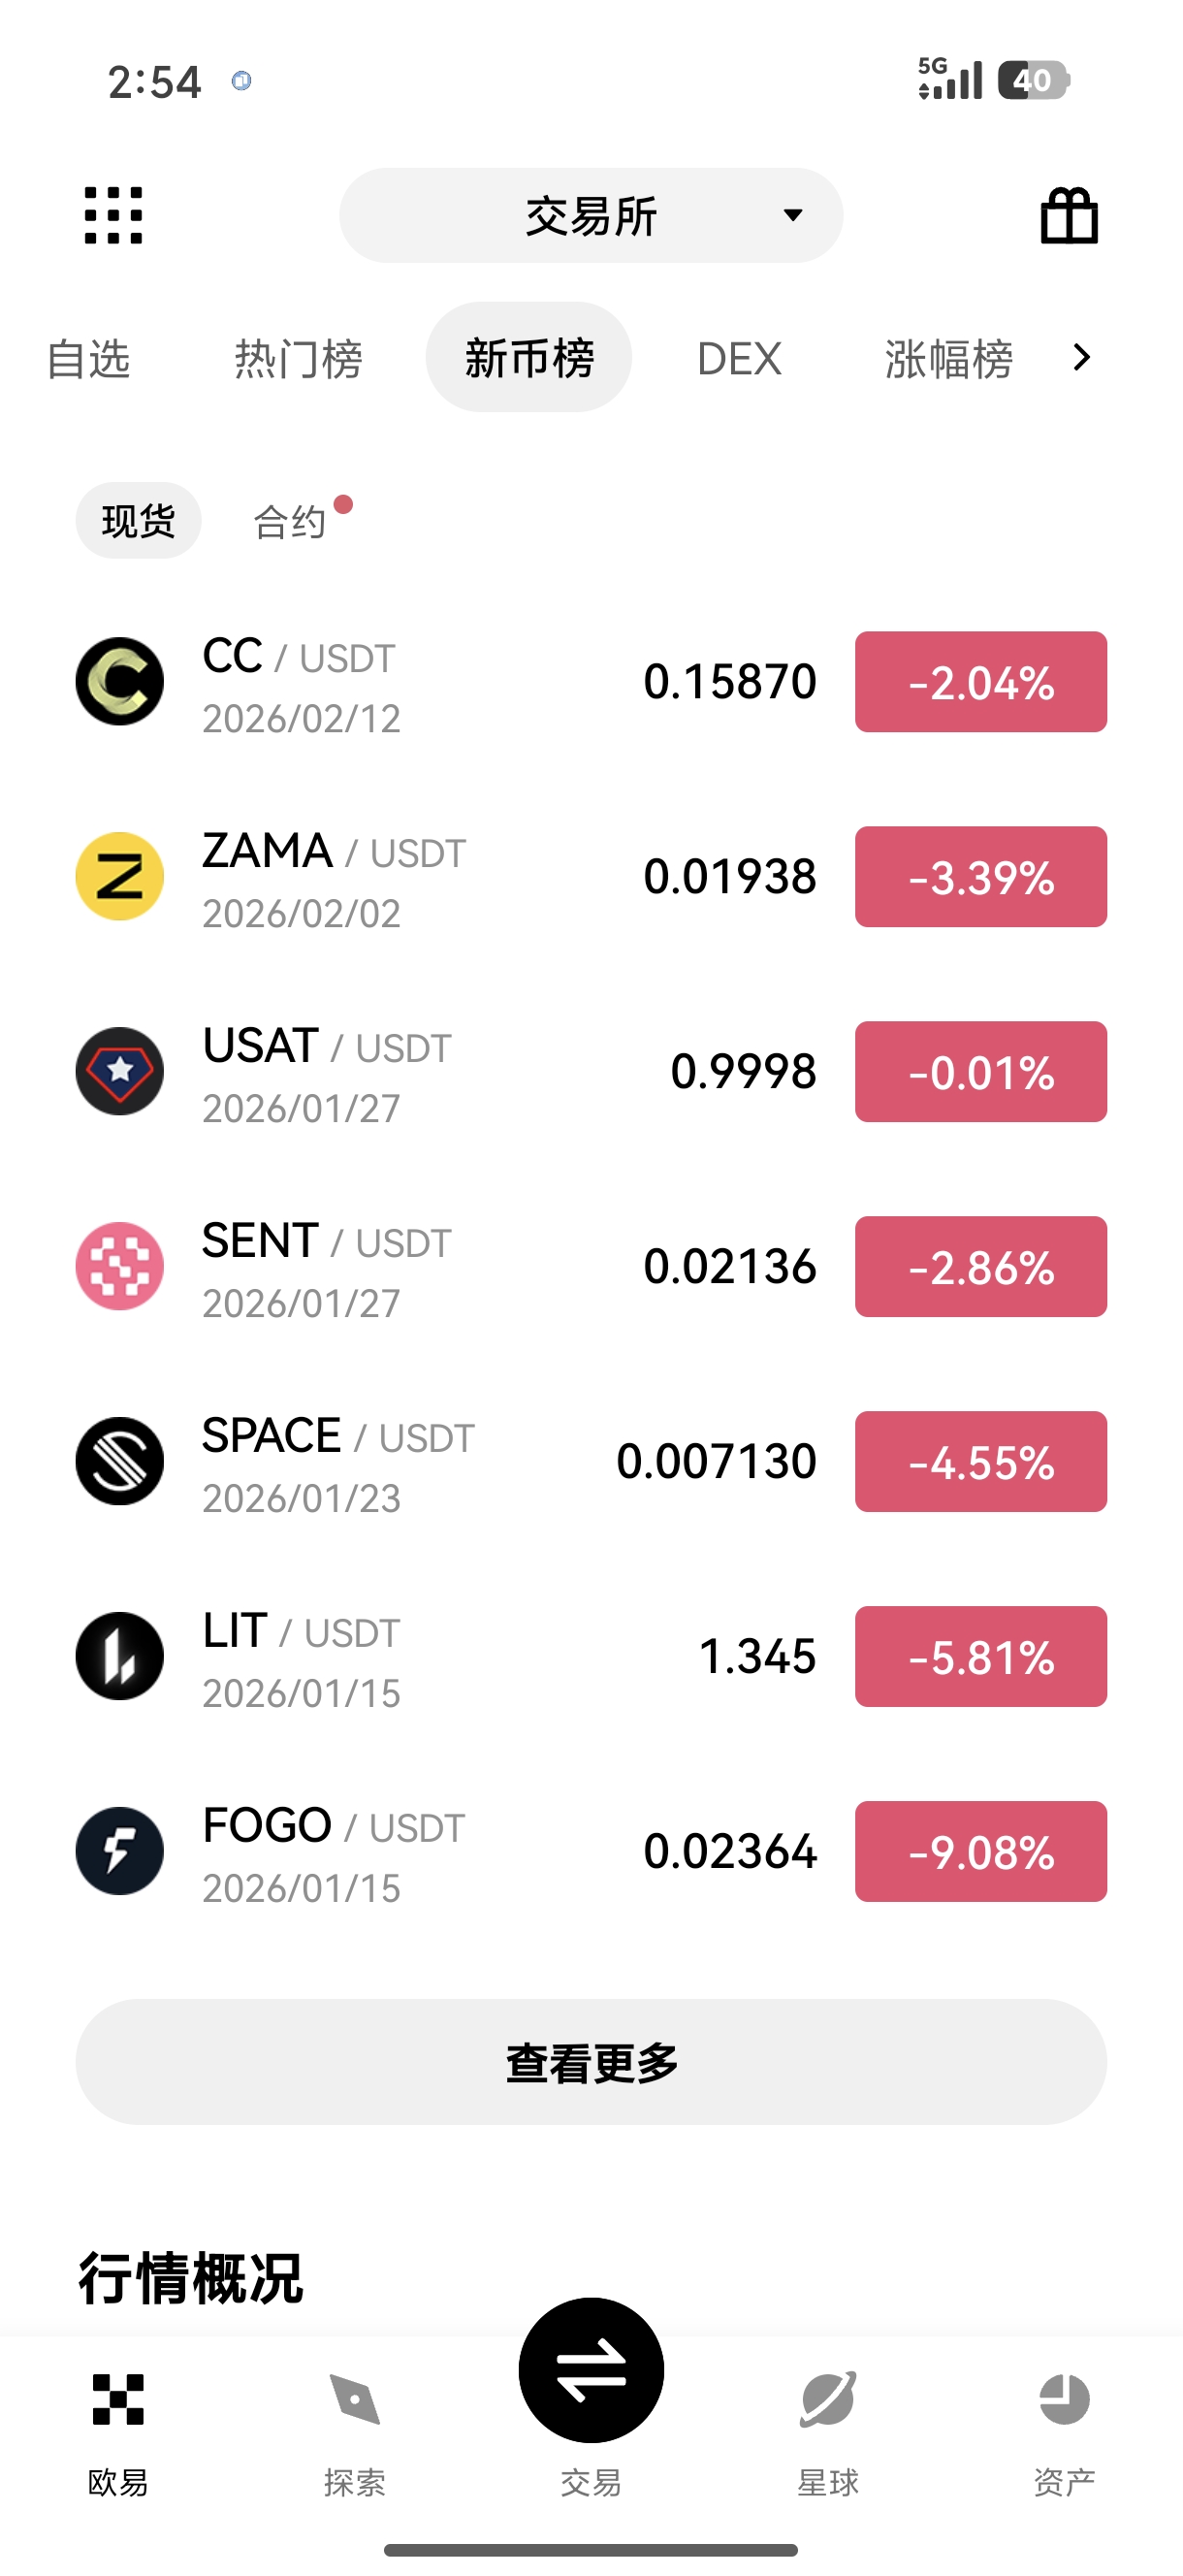Open the 星球 planet icon

point(827,2400)
